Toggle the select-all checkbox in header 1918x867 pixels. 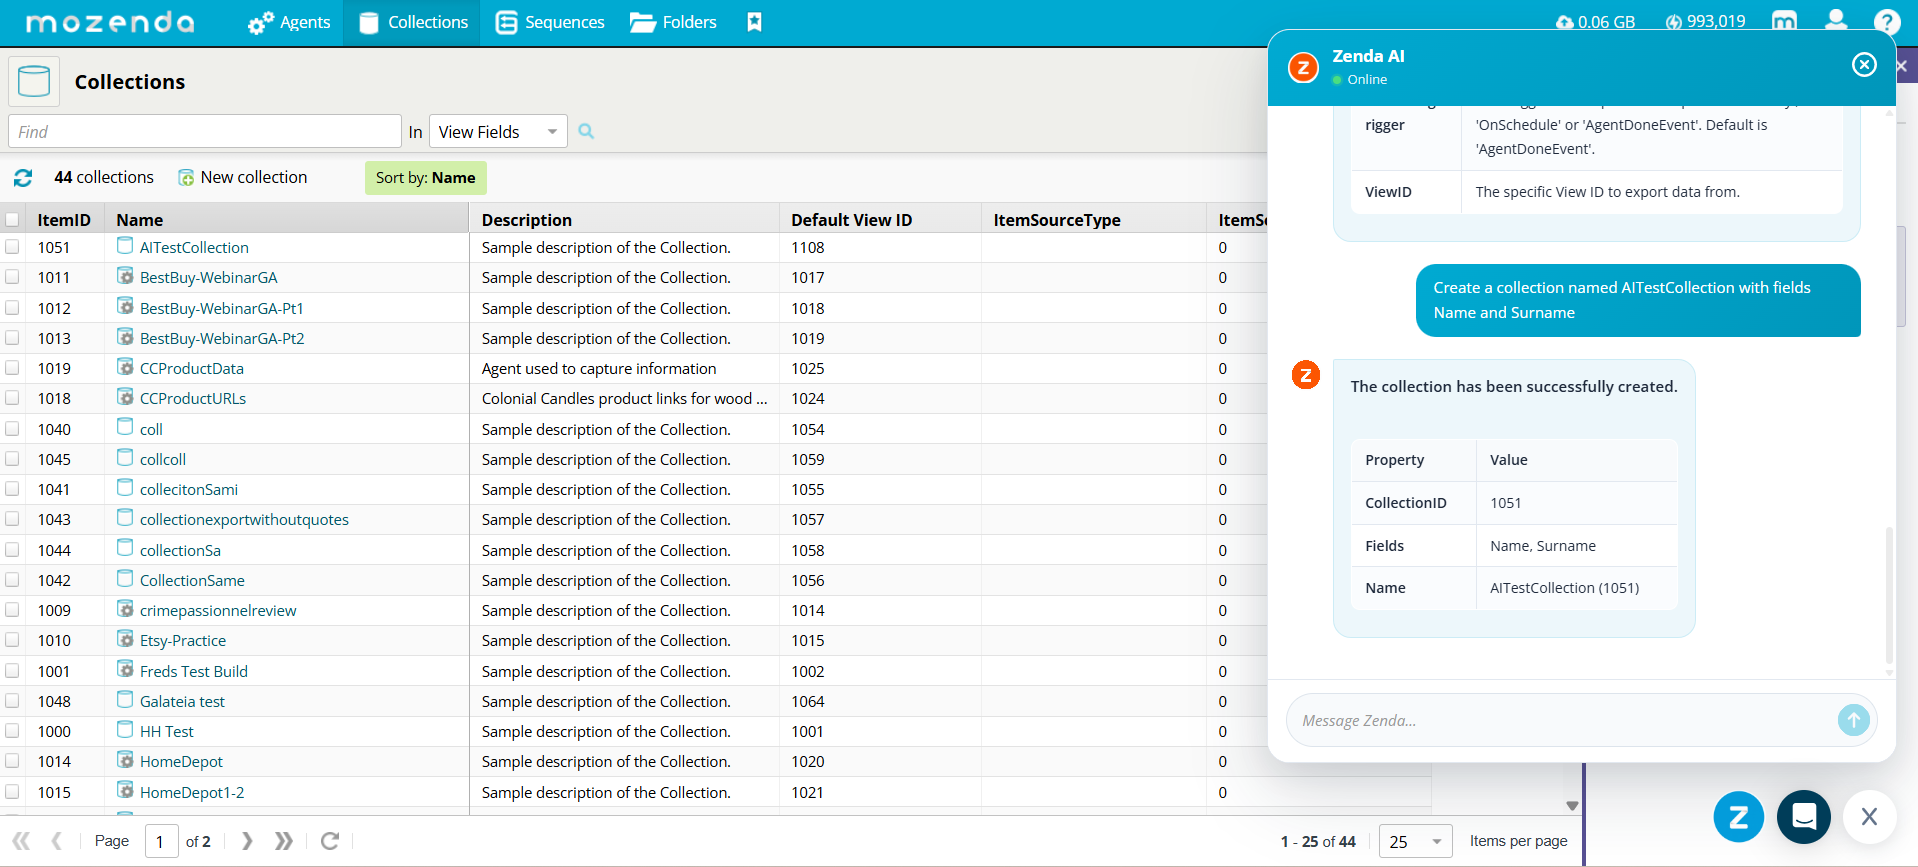click(12, 220)
